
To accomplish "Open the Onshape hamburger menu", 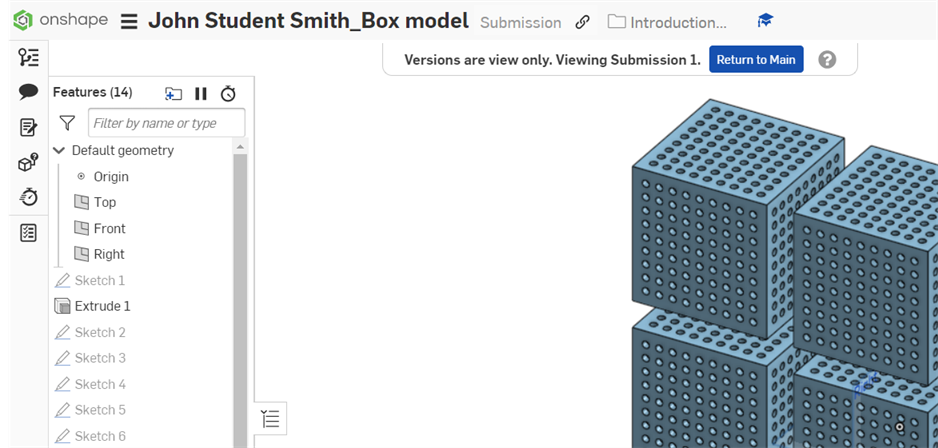I will point(129,21).
